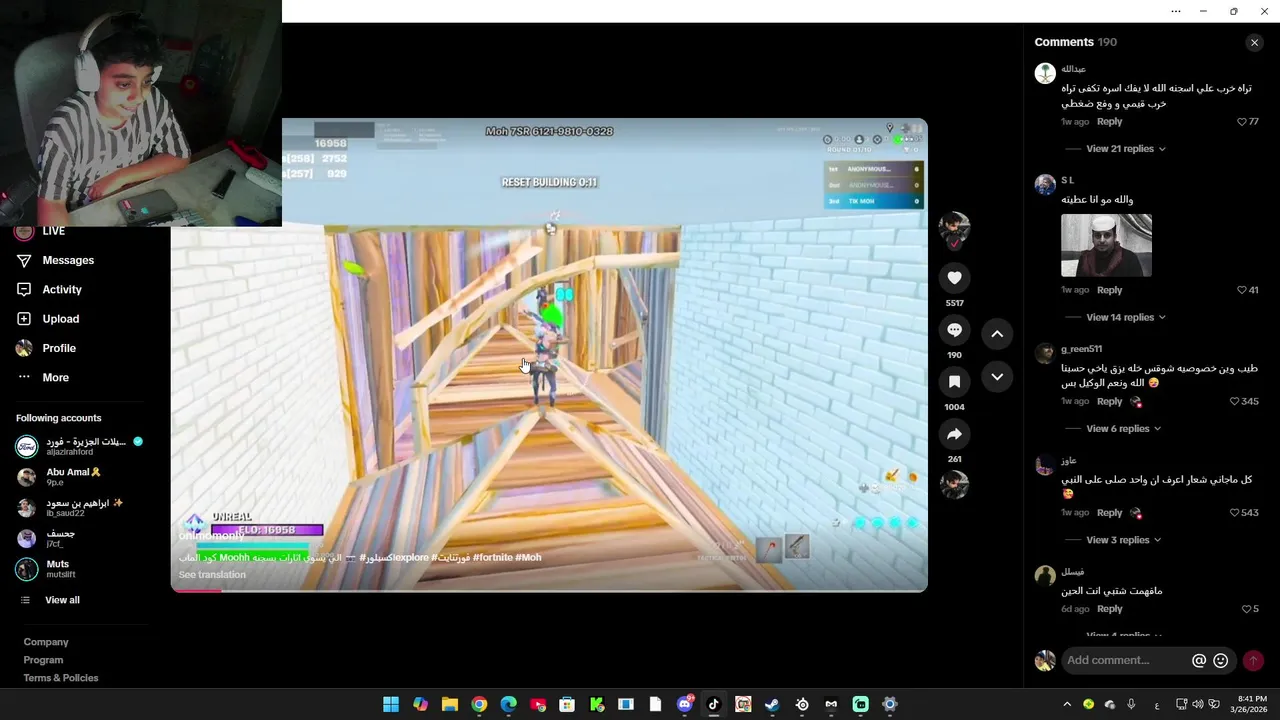Expand View 6 replies

pos(1123,428)
